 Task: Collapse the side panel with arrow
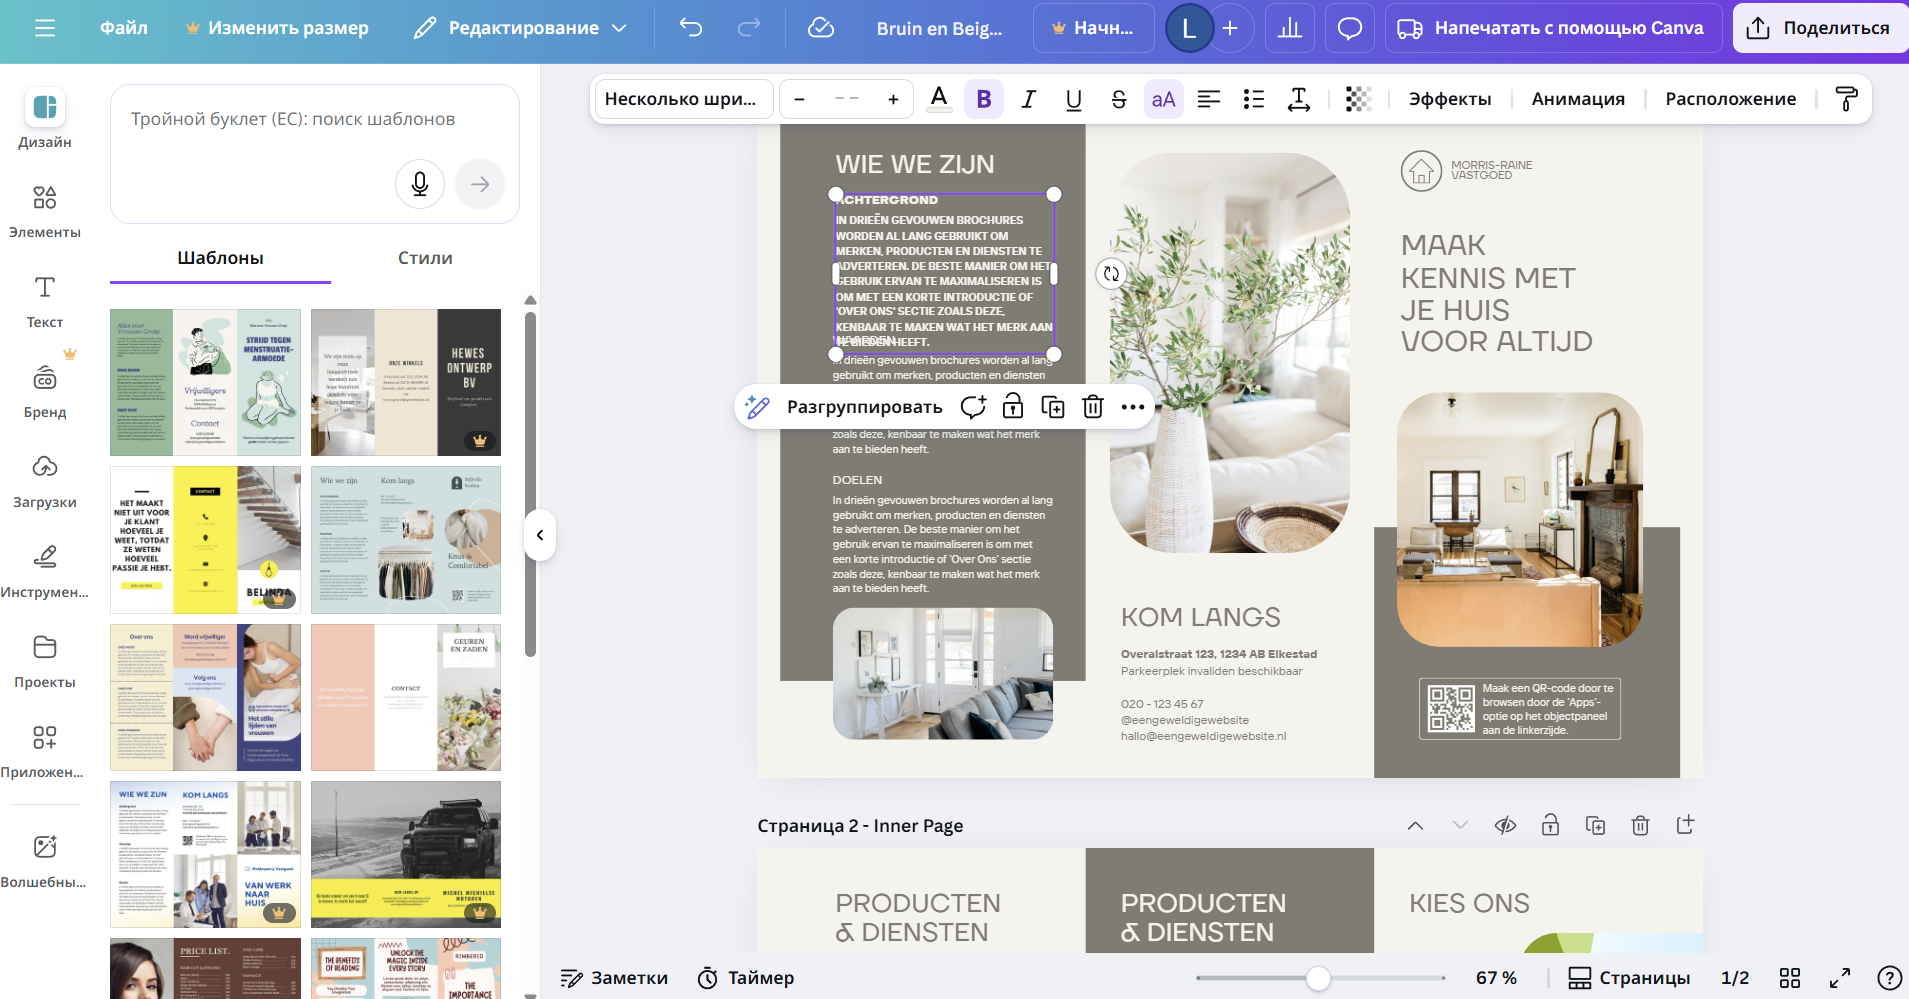(540, 535)
